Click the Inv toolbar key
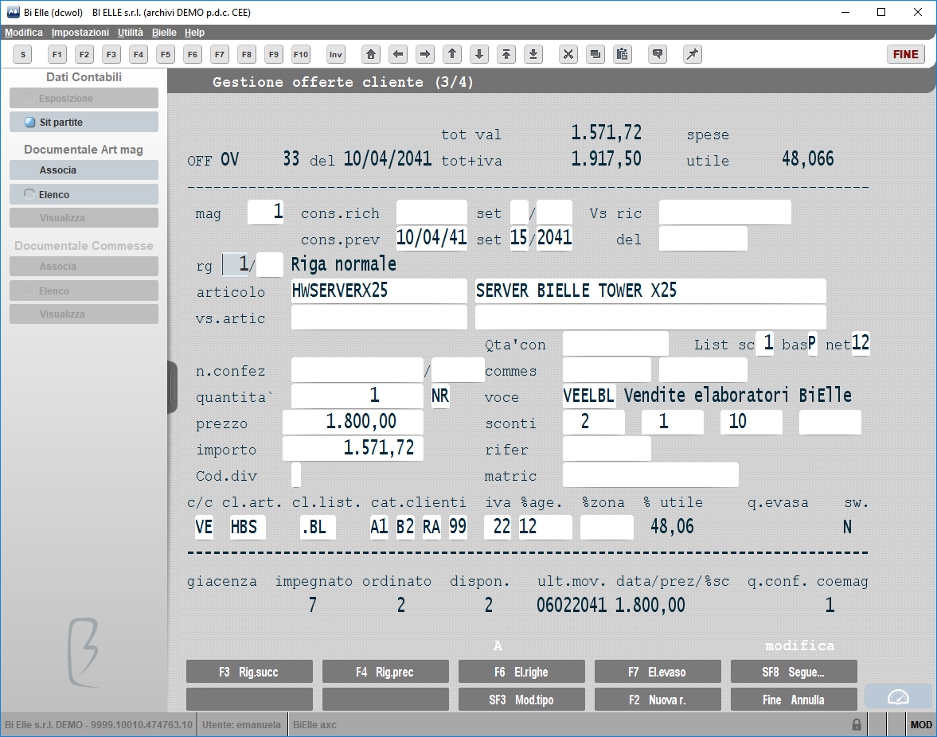 point(336,54)
